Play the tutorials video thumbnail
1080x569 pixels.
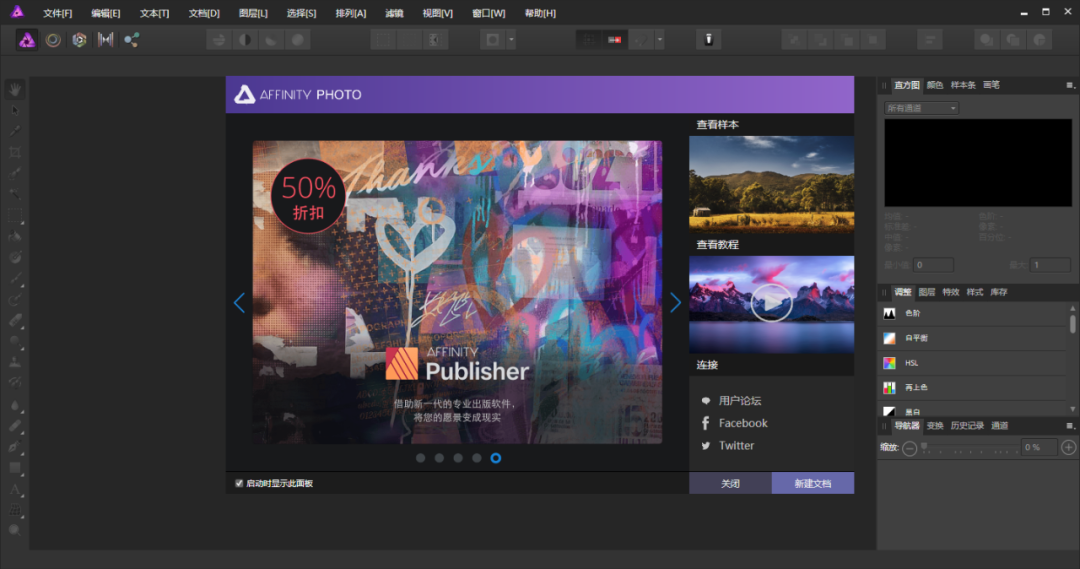771,304
